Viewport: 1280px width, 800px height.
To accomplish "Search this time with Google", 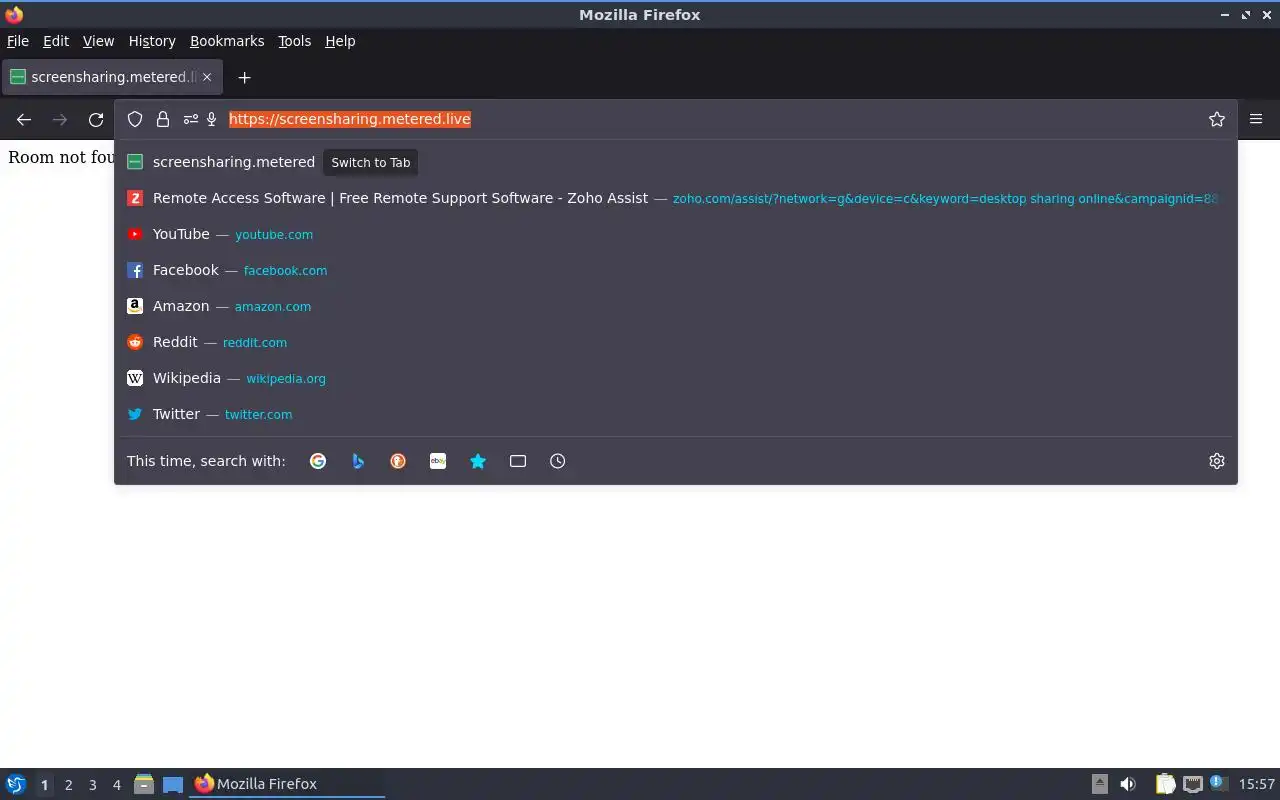I will click(318, 461).
